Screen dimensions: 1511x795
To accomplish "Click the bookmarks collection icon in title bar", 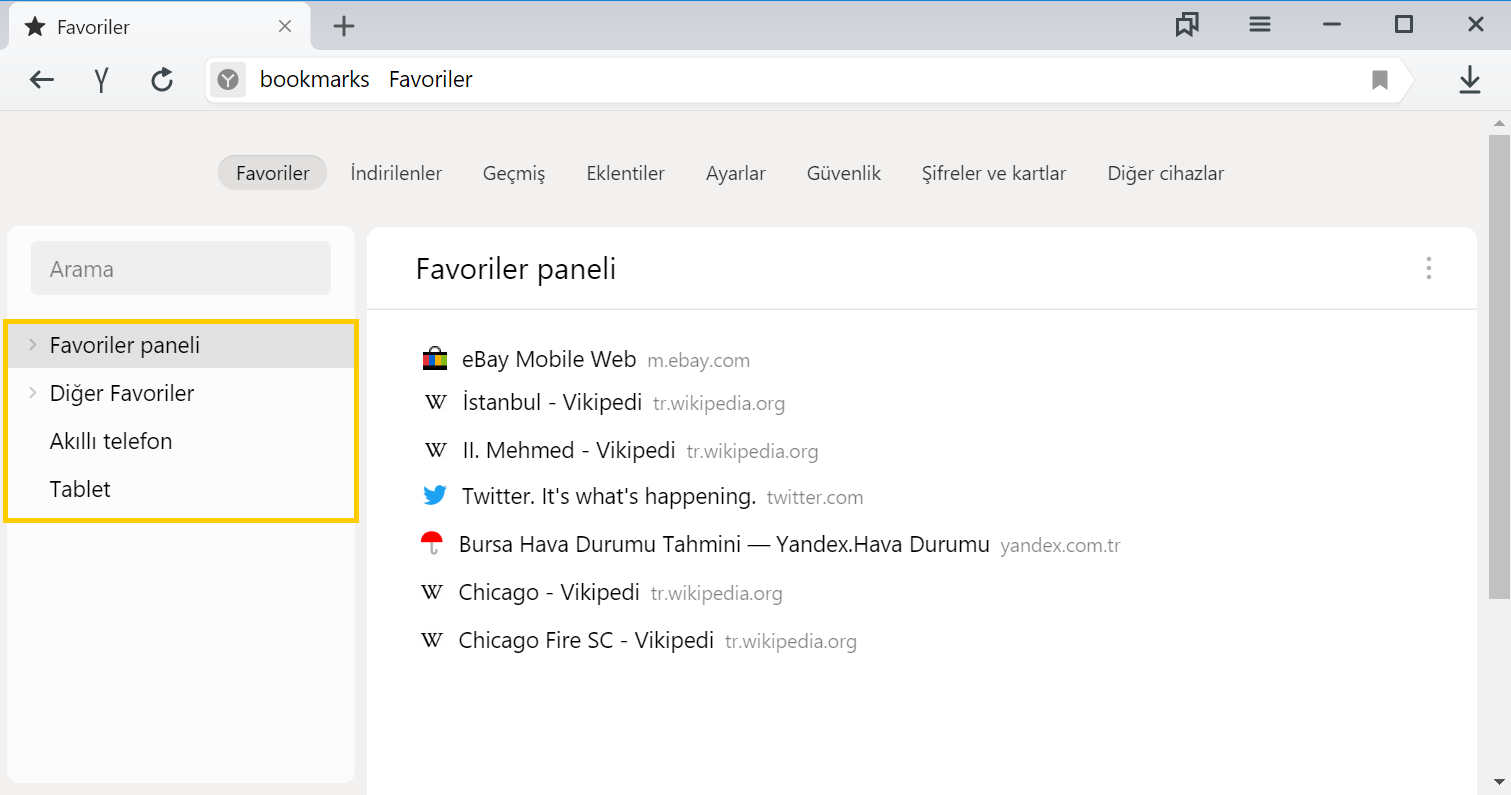I will click(1187, 25).
